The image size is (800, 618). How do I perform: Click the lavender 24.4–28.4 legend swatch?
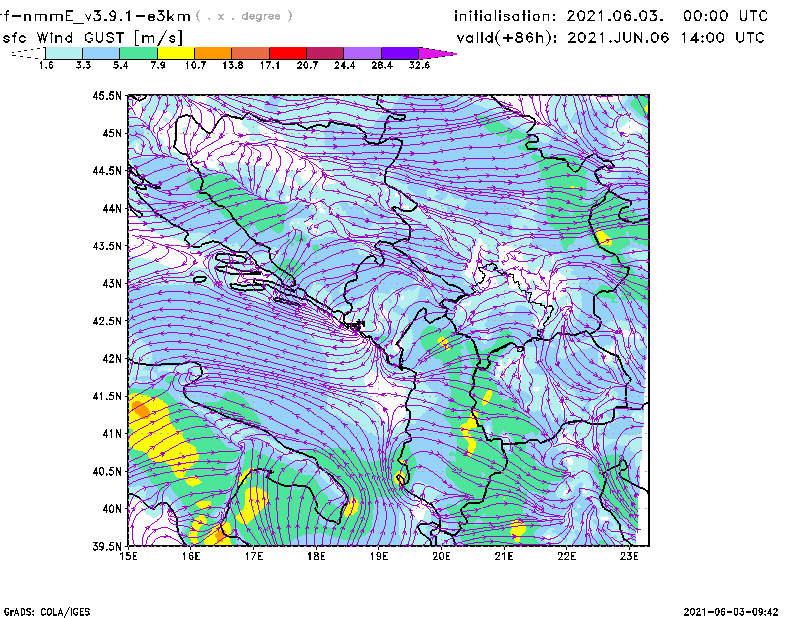[362, 53]
